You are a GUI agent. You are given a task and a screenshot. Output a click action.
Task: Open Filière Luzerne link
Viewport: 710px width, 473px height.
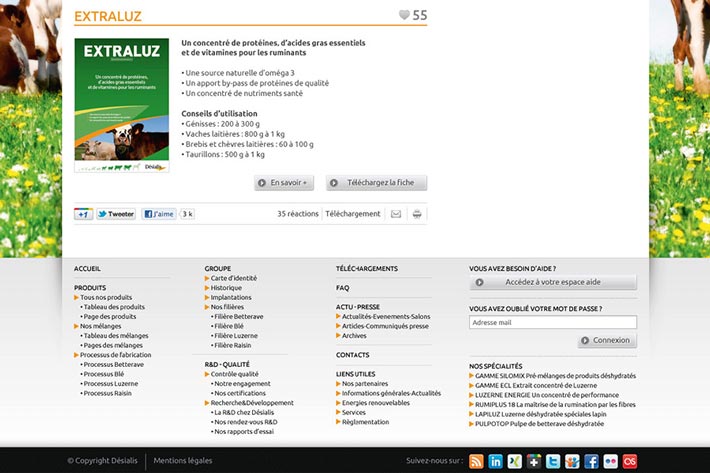tap(236, 335)
